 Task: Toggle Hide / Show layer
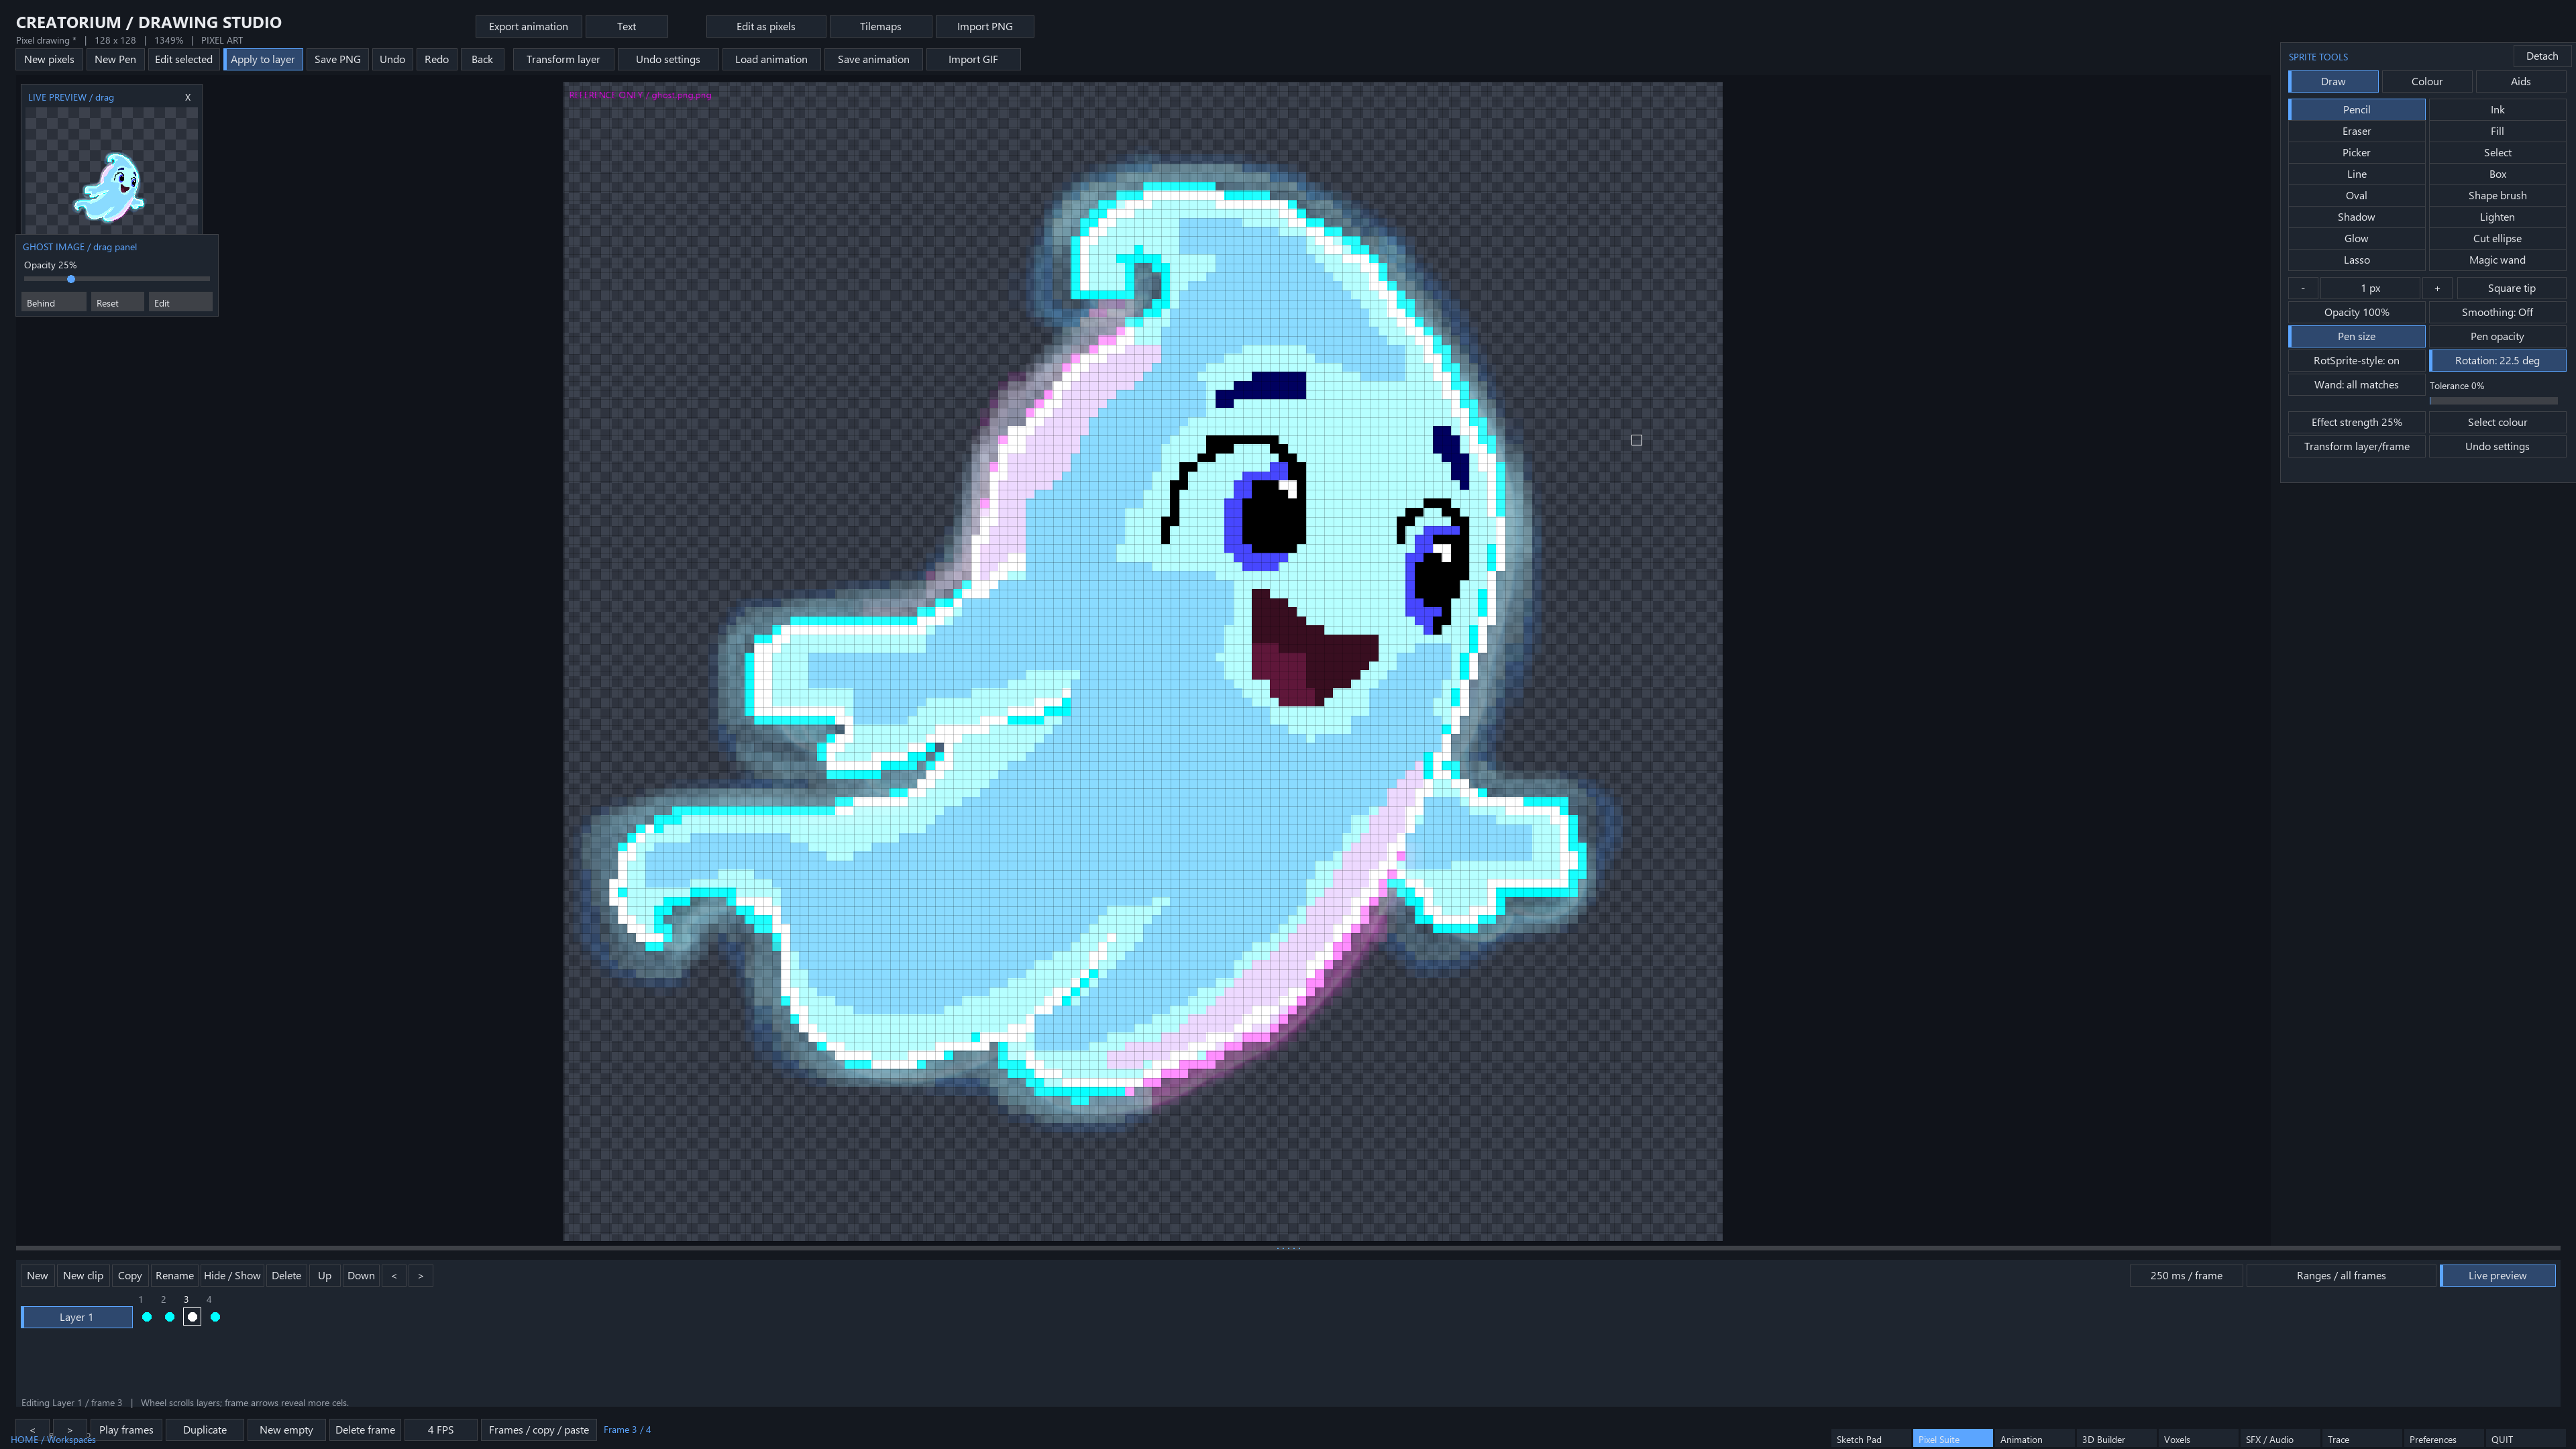[x=232, y=1276]
